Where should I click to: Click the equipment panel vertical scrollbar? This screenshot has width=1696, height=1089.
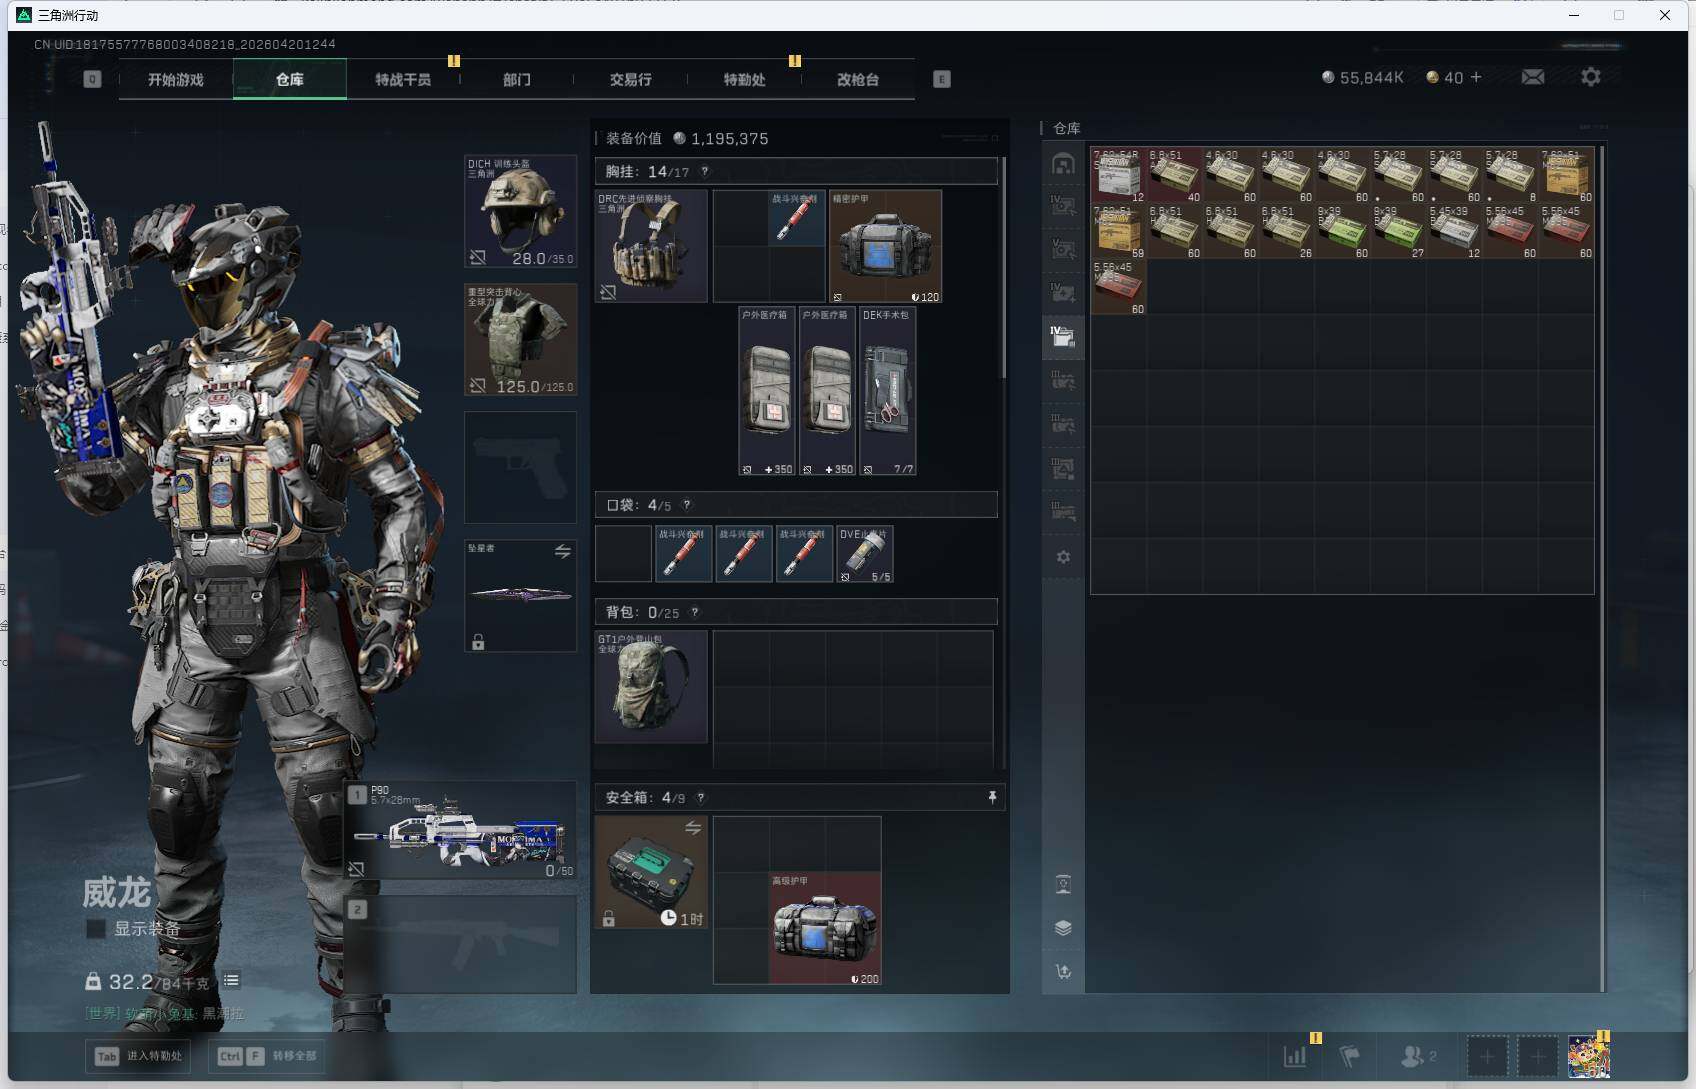[1003, 267]
